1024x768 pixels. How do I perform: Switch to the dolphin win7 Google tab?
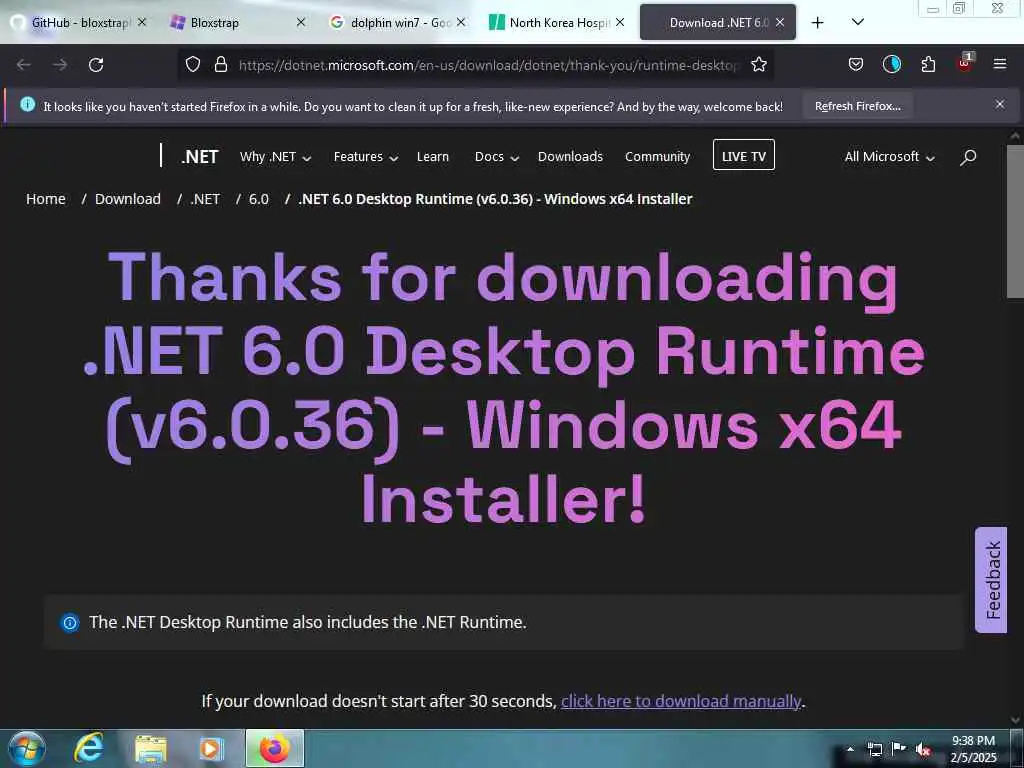click(x=397, y=22)
